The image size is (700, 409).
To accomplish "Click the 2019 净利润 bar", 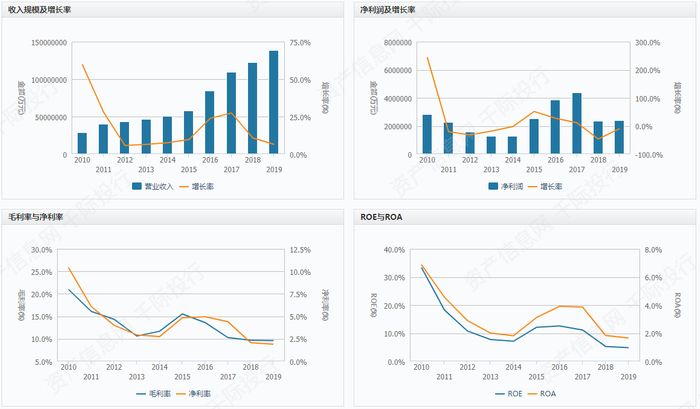I will [x=619, y=138].
